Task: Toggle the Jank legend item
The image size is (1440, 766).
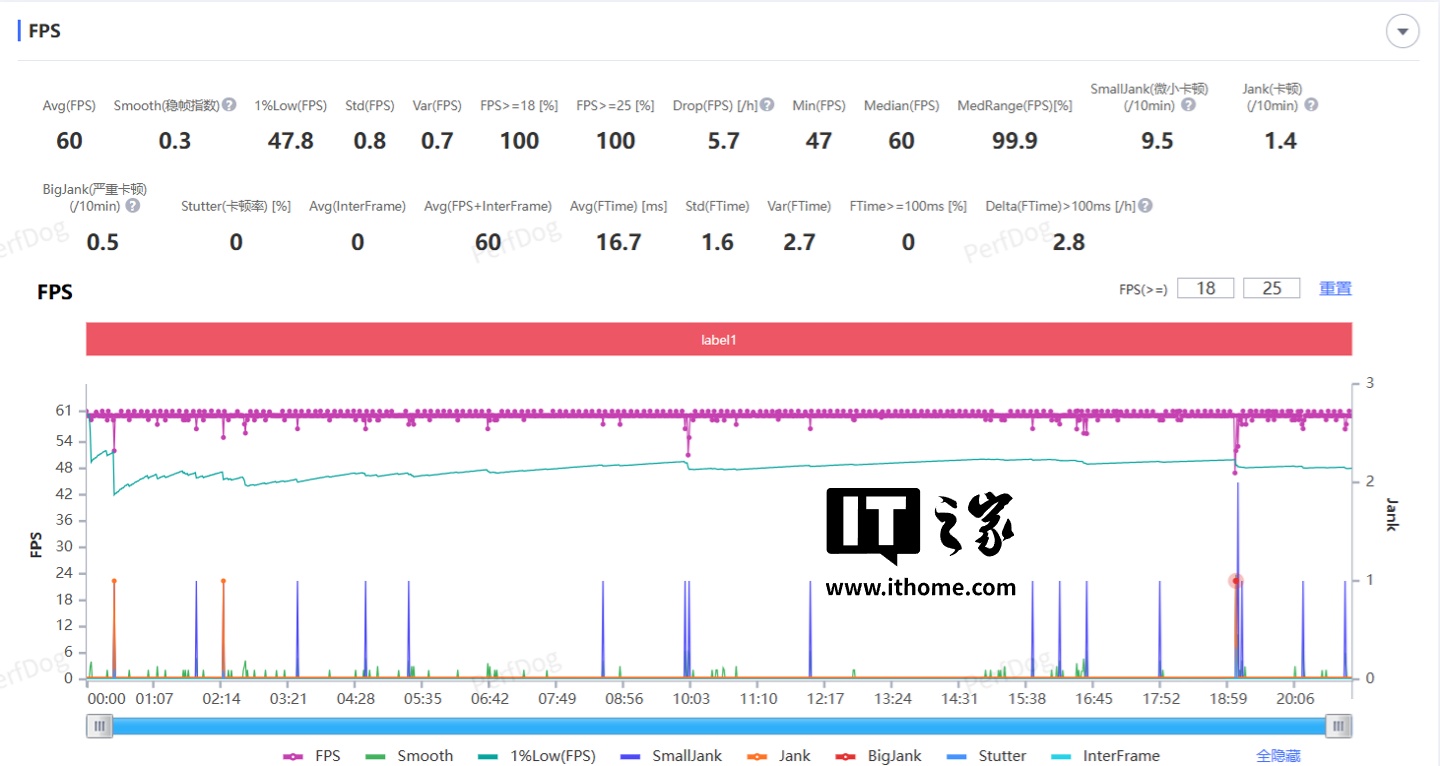Action: (x=779, y=756)
